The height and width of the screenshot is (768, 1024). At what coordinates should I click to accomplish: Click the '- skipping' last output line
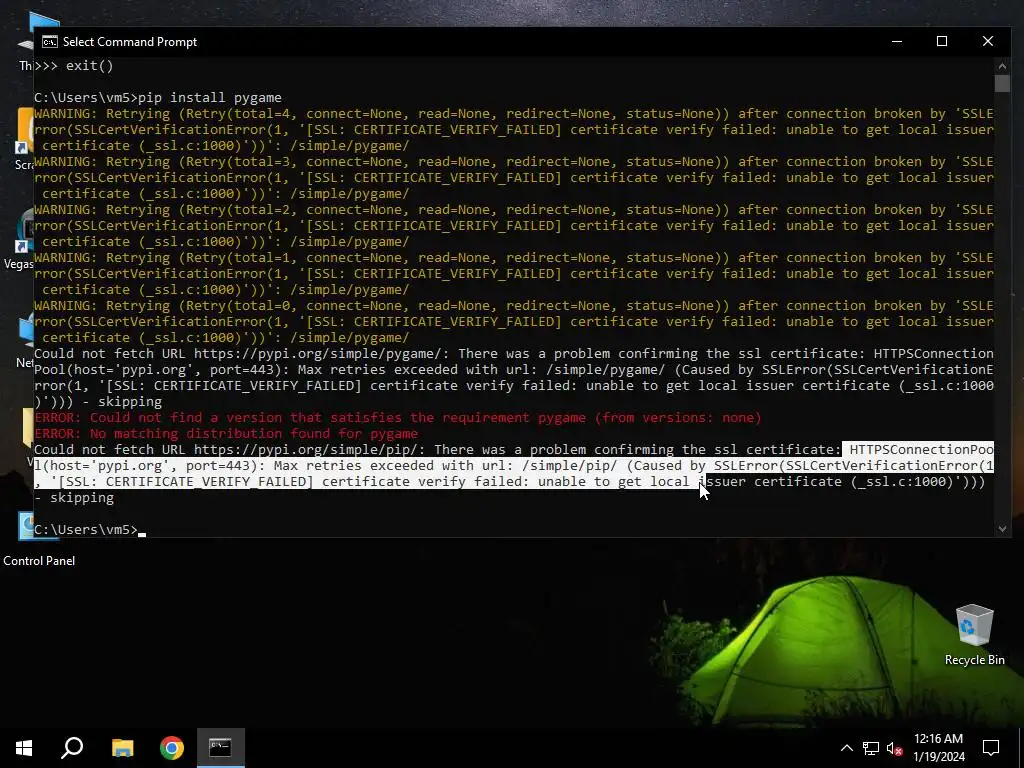pyautogui.click(x=74, y=498)
